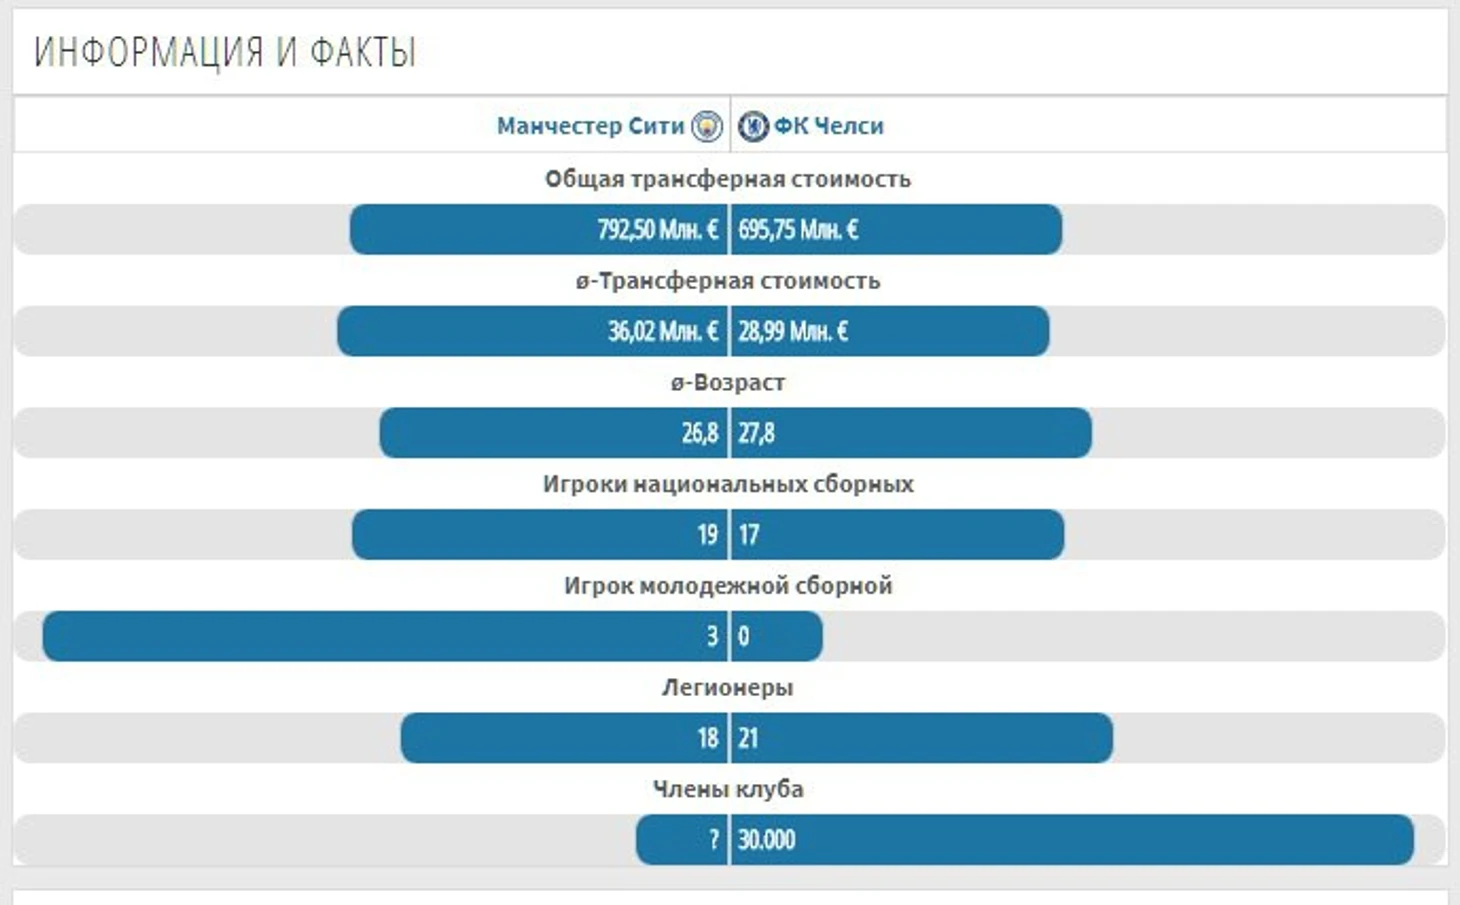1460x905 pixels.
Task: Click the 21 legionnaires bar
Action: 922,738
